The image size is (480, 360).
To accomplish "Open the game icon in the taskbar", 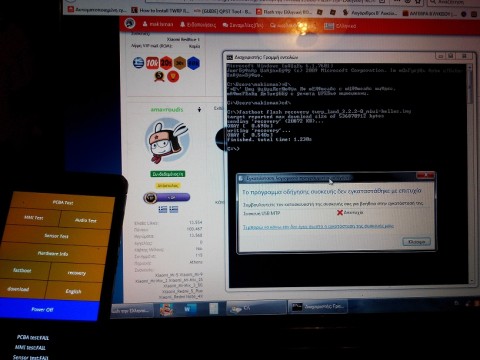I will (166, 309).
